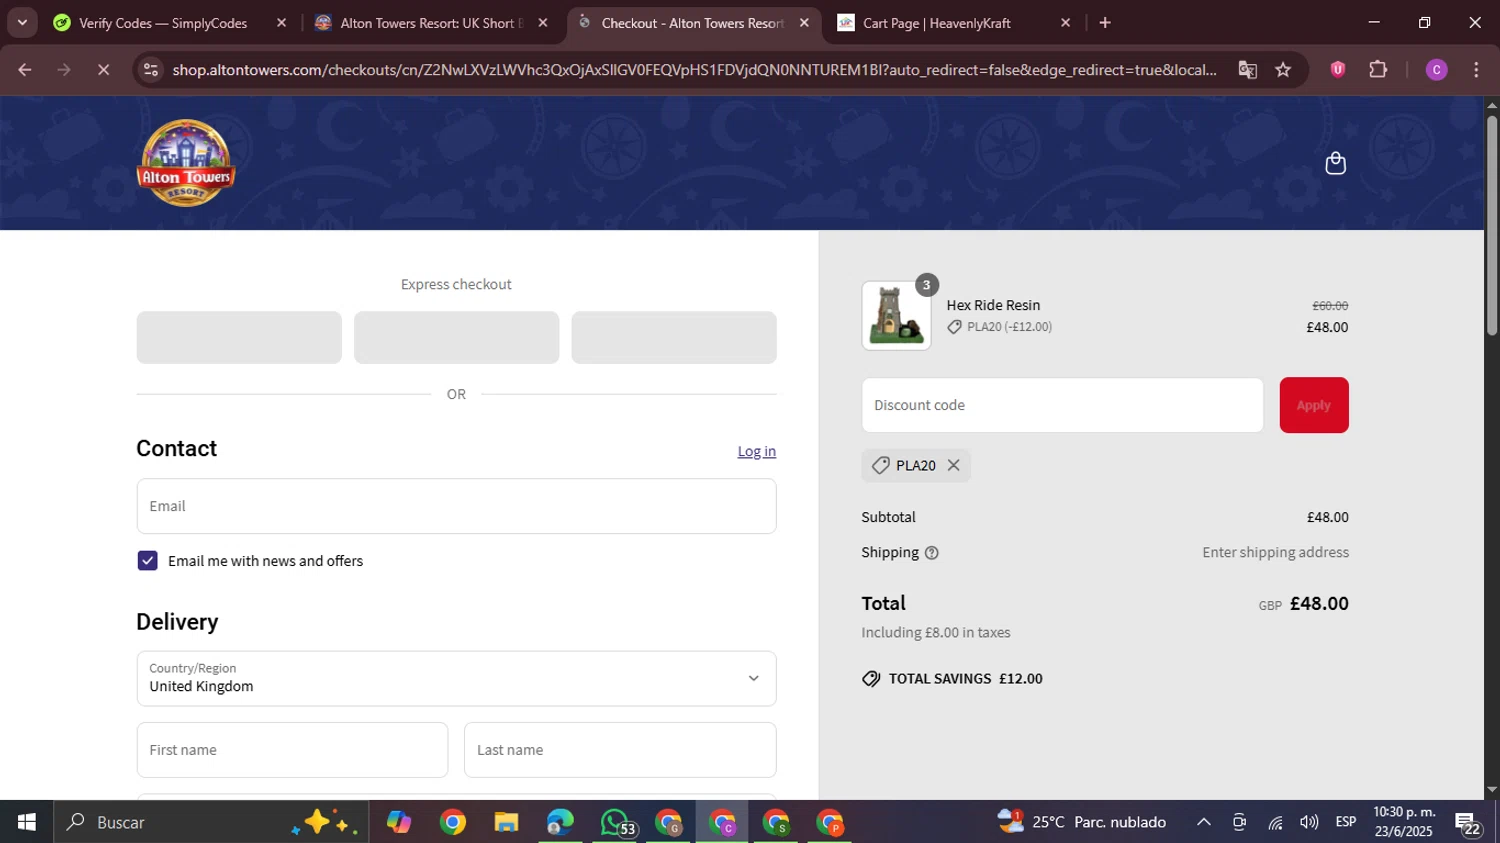Screen dimensions: 1500x843
Task: Open site information icon in address bar
Action: [150, 69]
